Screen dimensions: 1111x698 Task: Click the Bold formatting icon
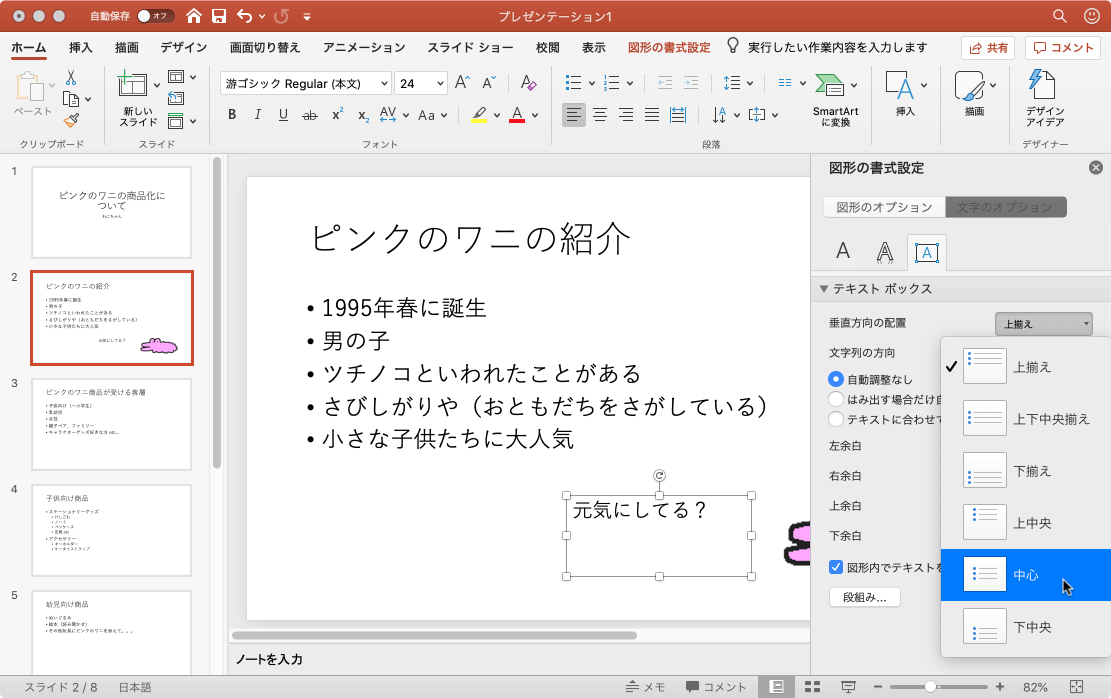(x=232, y=115)
